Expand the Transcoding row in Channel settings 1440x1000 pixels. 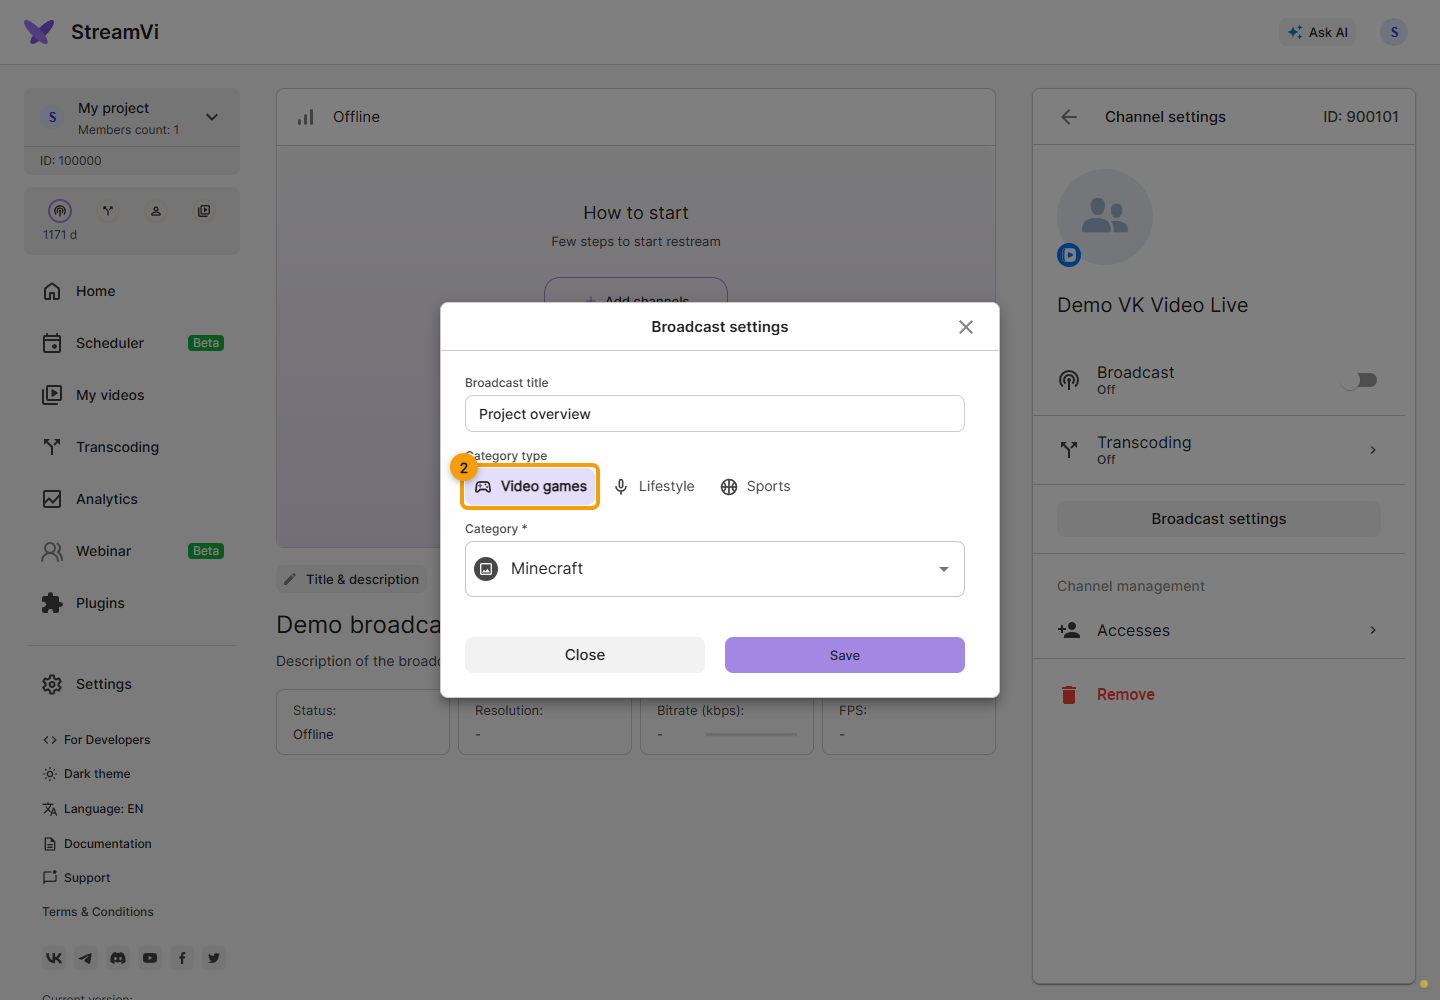[1219, 450]
